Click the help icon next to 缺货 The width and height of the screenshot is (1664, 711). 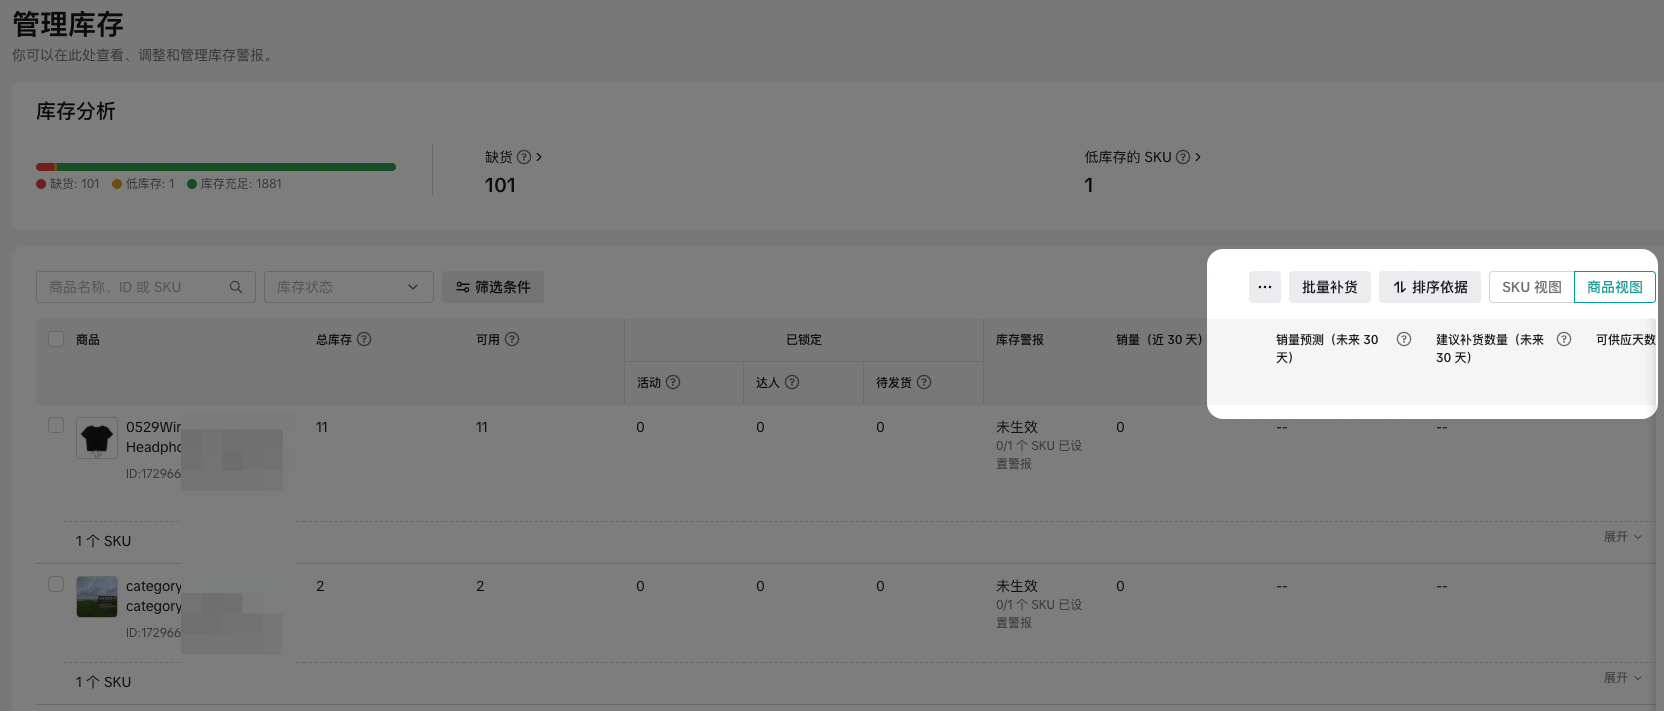(x=524, y=157)
